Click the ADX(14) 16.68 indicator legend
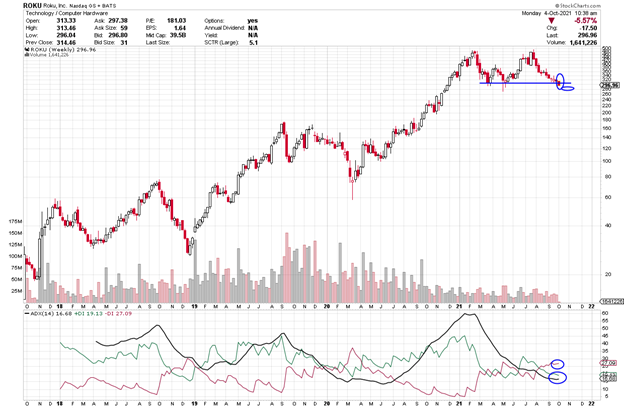The image size is (624, 408). pos(52,314)
